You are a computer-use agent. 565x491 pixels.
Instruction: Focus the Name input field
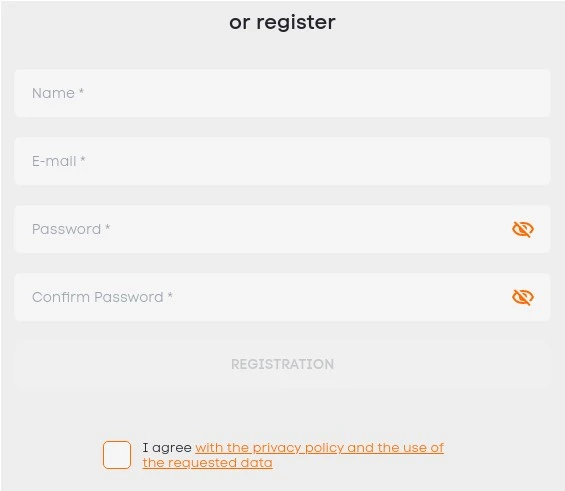click(282, 93)
